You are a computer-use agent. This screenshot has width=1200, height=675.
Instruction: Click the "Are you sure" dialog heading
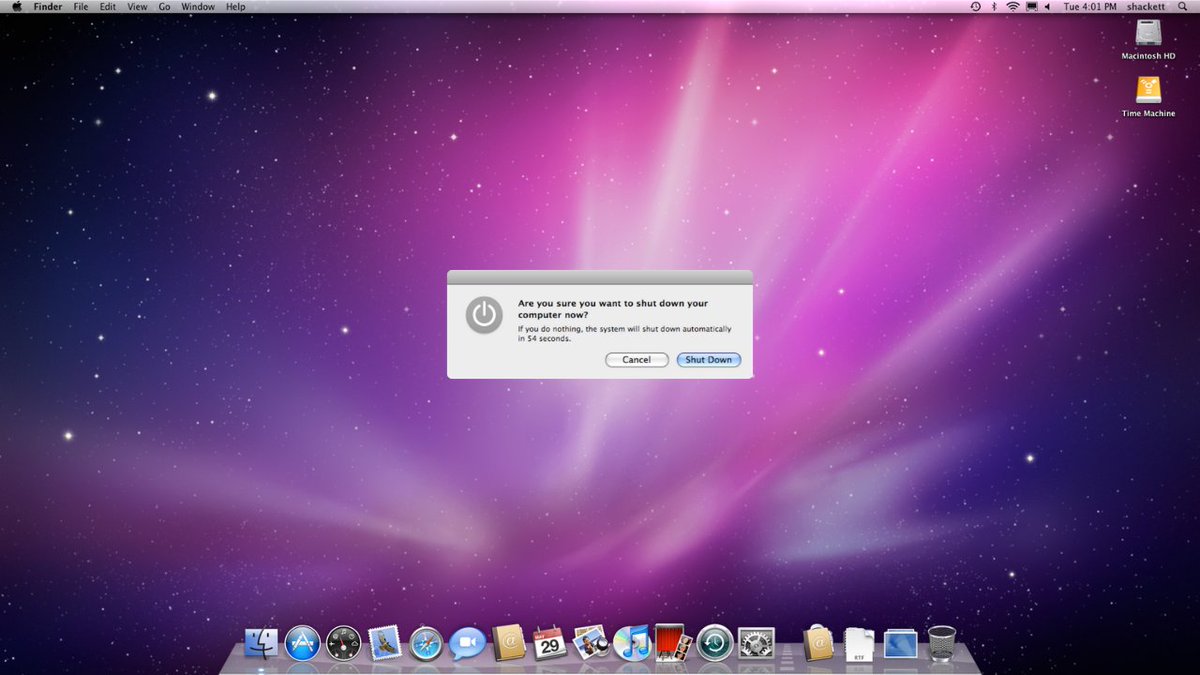click(612, 308)
